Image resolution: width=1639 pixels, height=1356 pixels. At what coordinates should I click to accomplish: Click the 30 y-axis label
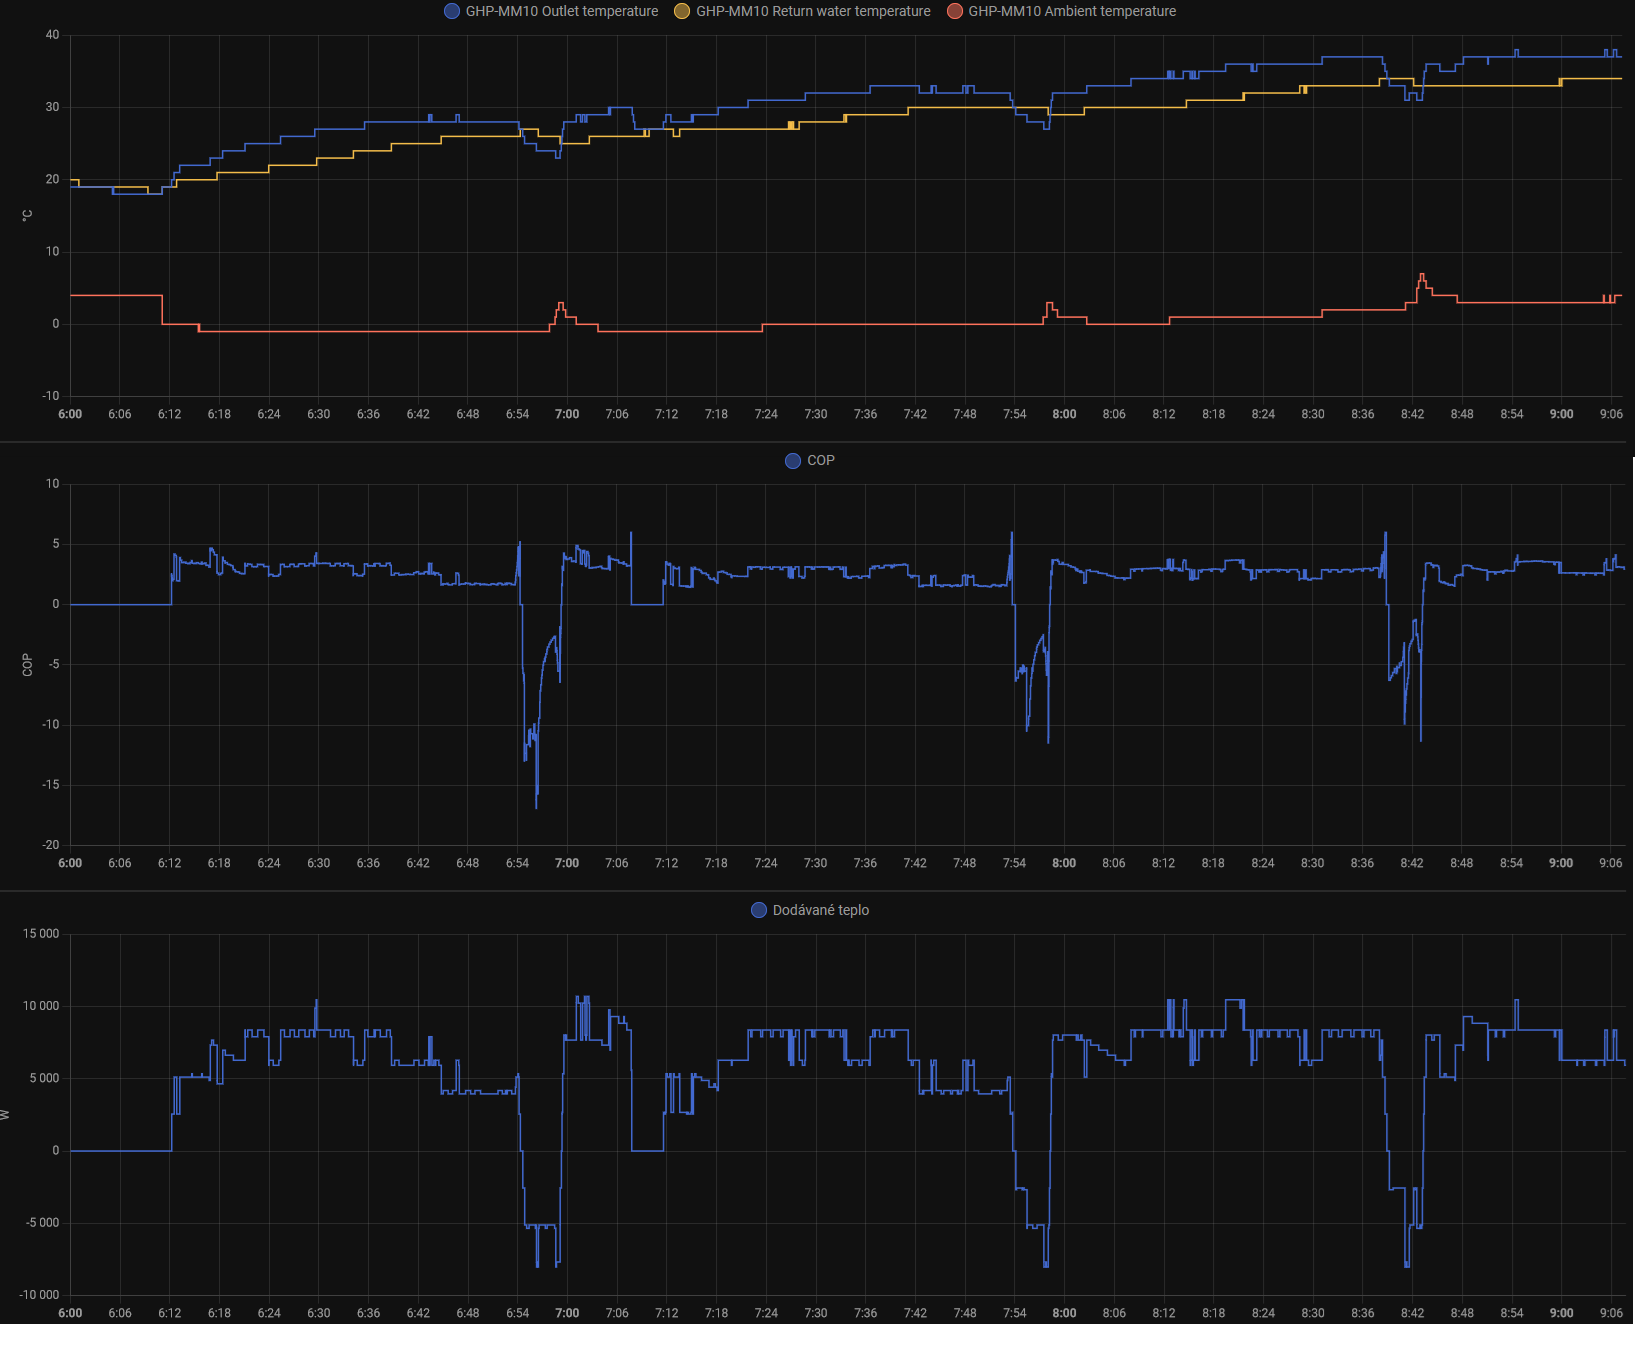pyautogui.click(x=52, y=107)
